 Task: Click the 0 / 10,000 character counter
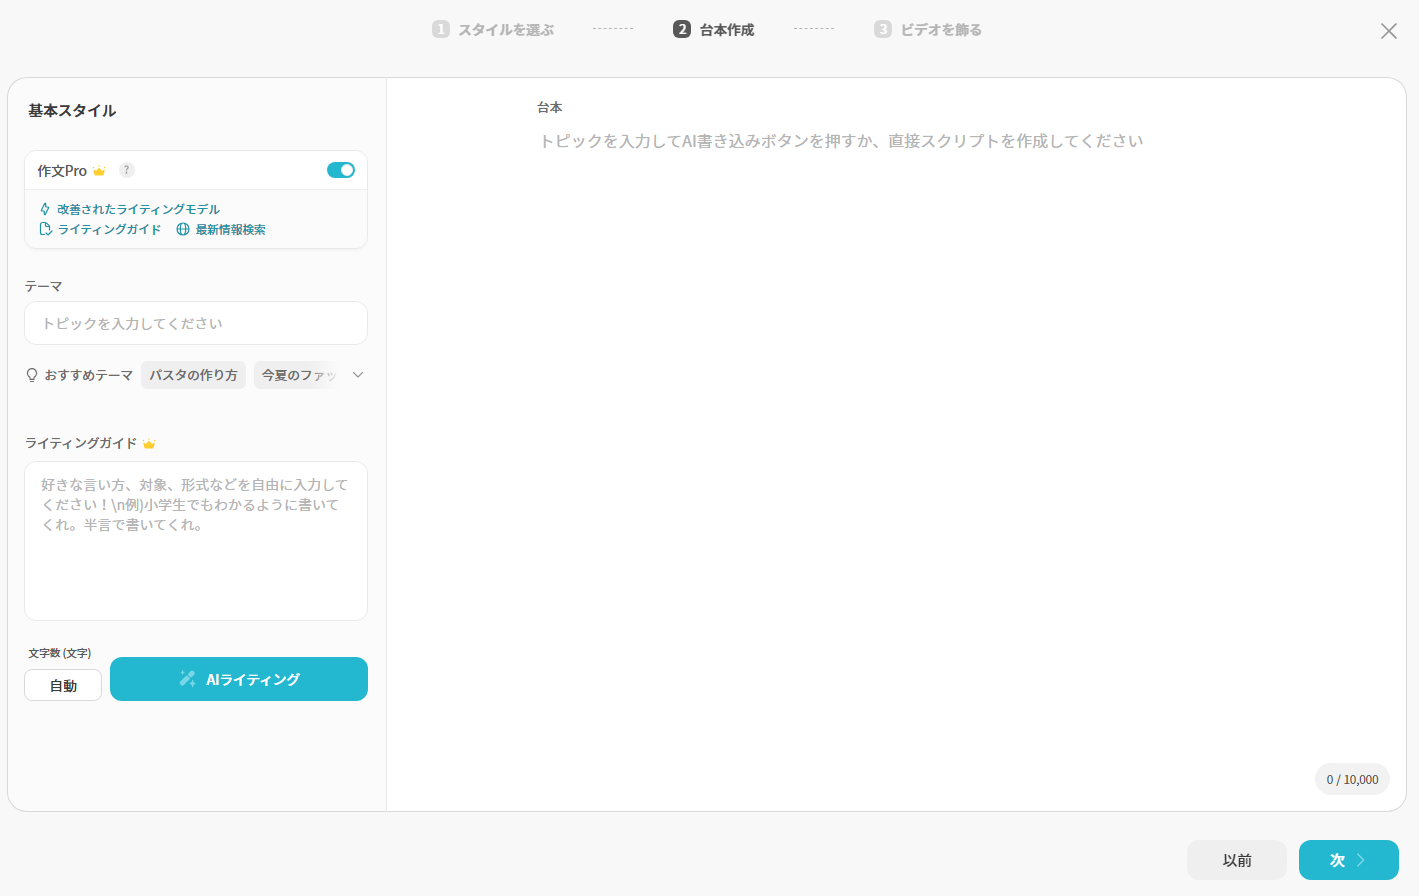coord(1352,779)
